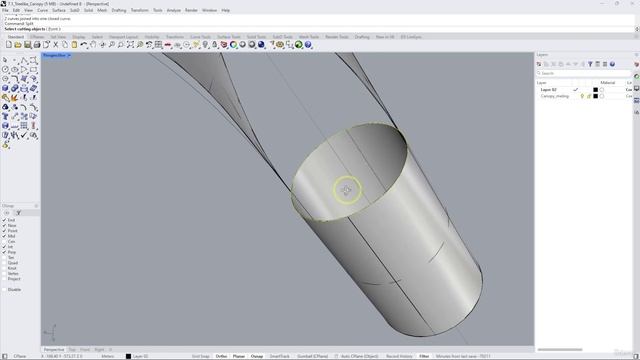Open the Perspective viewport dropdown menu
640x360 pixels.
pos(69,55)
